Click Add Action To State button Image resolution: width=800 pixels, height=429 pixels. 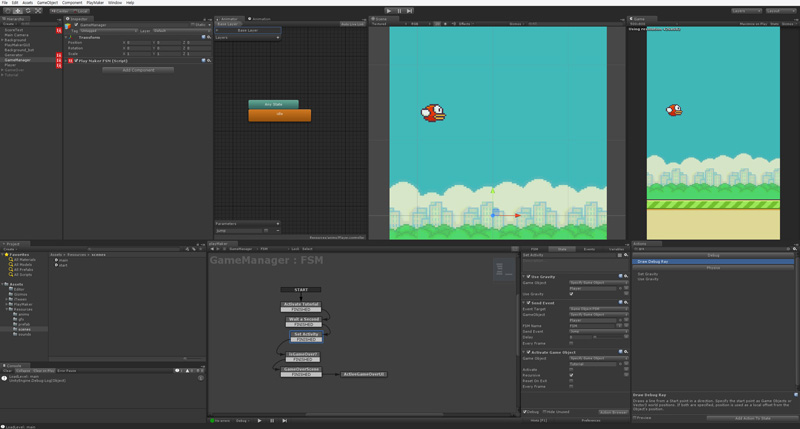[x=752, y=418]
